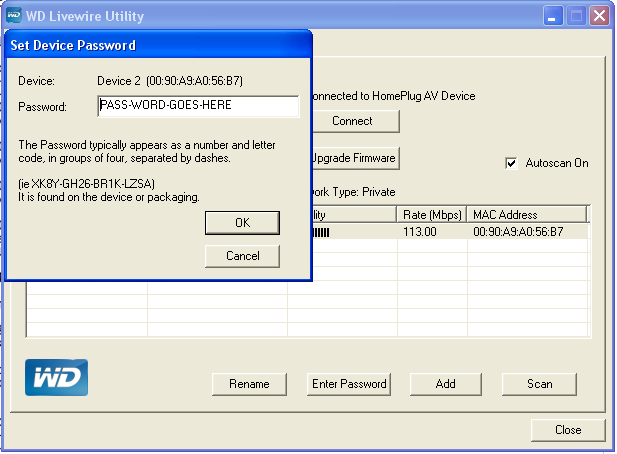The height and width of the screenshot is (454, 617).
Task: Select the 113.00 rate cell
Action: (432, 232)
